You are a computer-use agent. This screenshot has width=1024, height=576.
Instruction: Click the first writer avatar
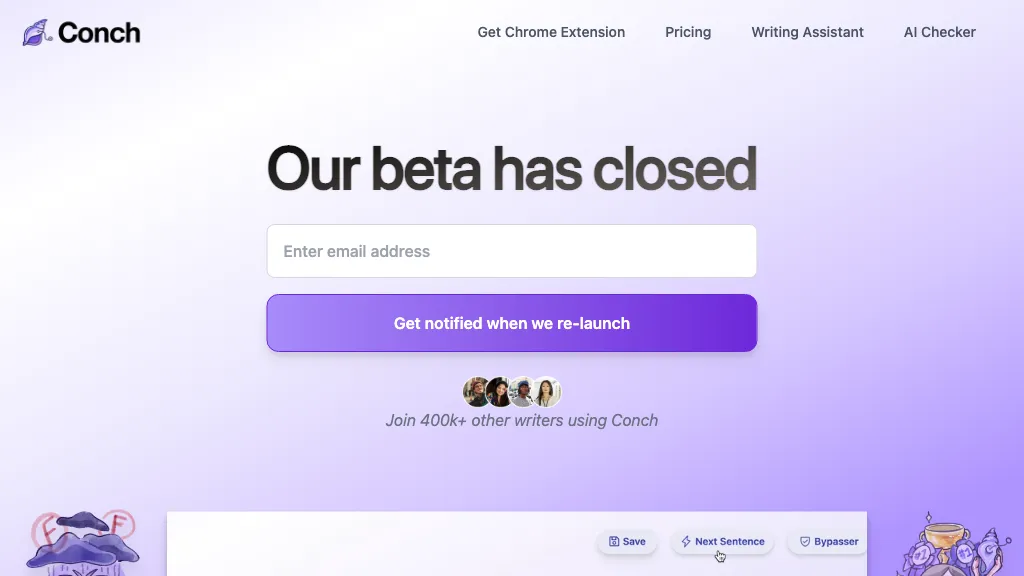tap(477, 392)
